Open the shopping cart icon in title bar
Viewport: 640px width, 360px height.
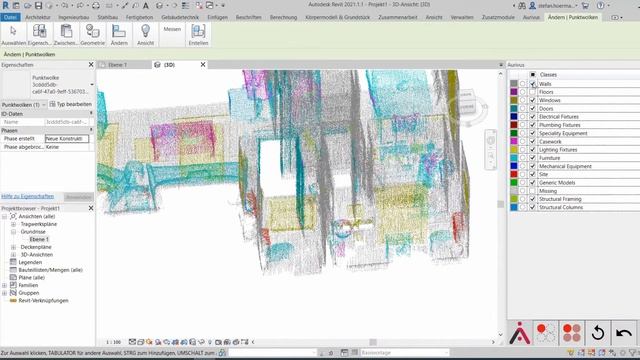point(585,6)
